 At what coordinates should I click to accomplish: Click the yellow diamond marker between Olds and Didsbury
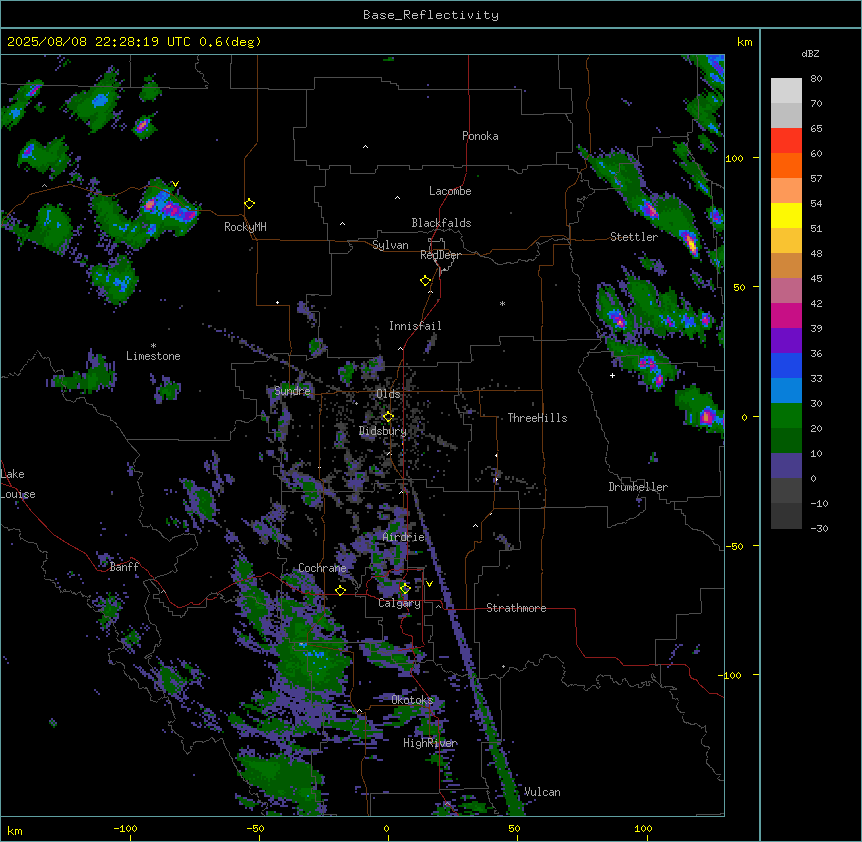pyautogui.click(x=388, y=417)
